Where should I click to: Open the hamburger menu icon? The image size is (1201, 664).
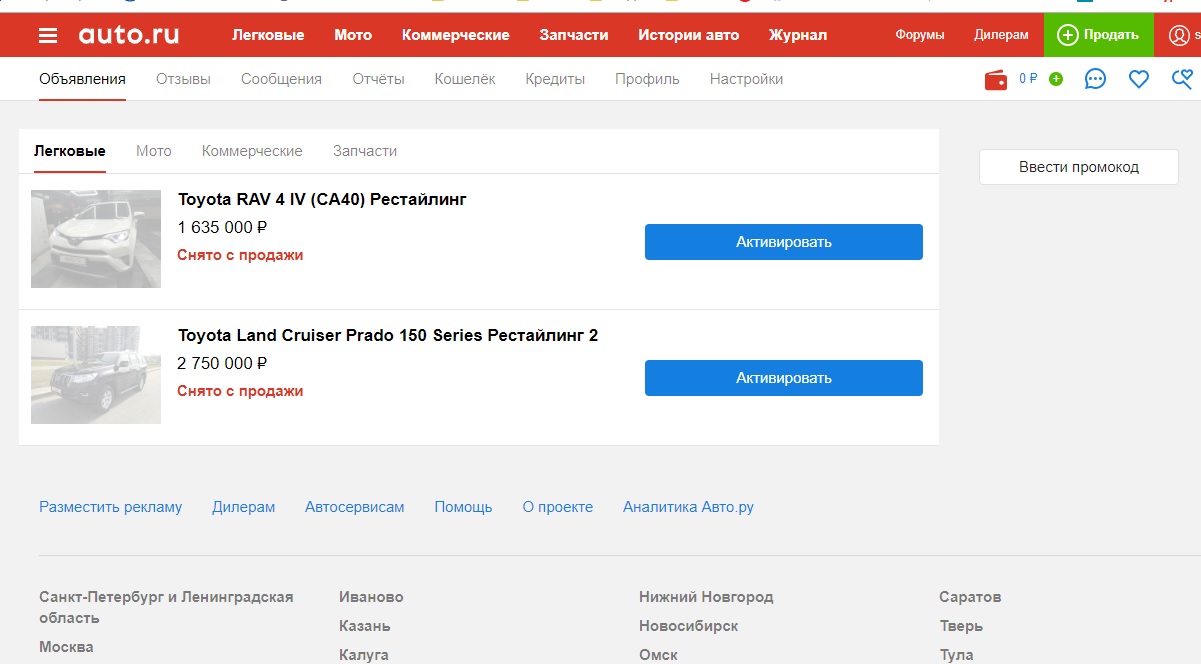48,36
